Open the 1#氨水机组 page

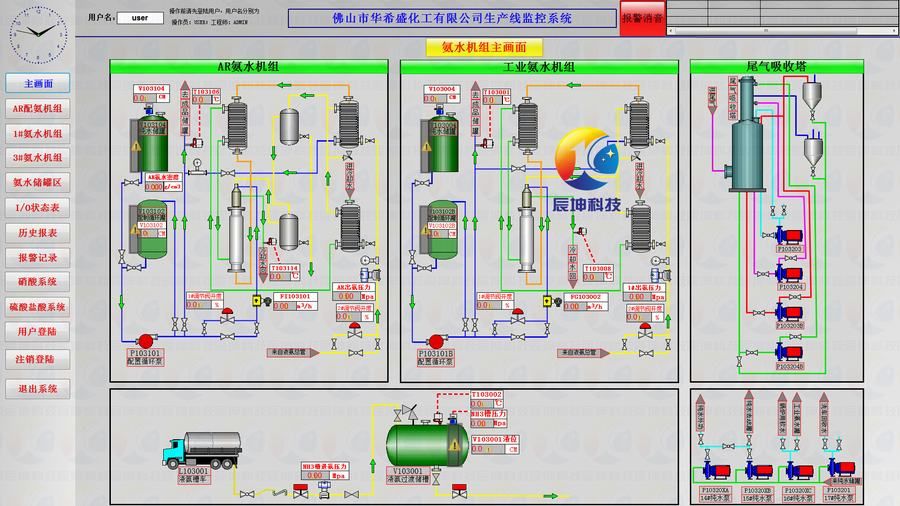click(38, 134)
